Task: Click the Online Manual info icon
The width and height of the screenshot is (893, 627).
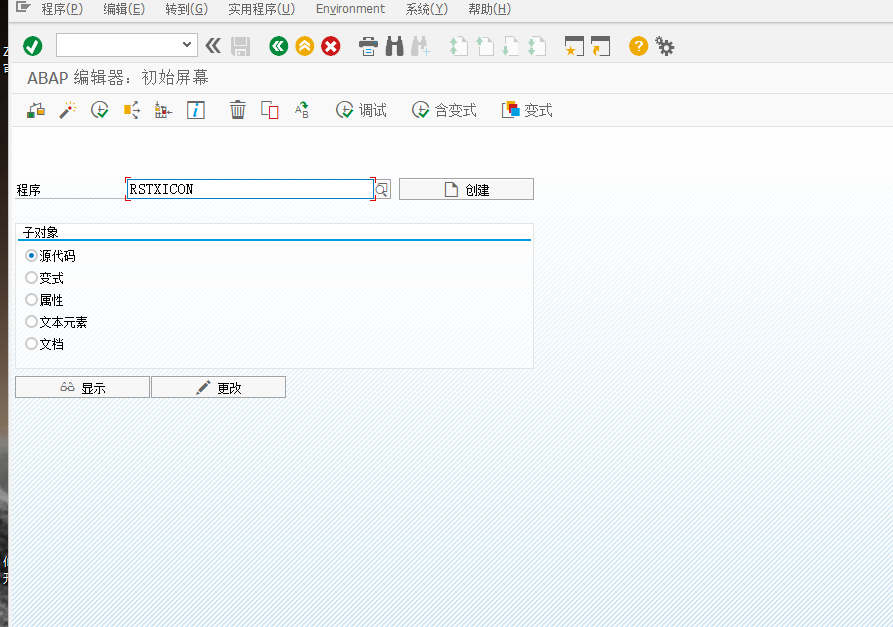Action: click(x=195, y=110)
